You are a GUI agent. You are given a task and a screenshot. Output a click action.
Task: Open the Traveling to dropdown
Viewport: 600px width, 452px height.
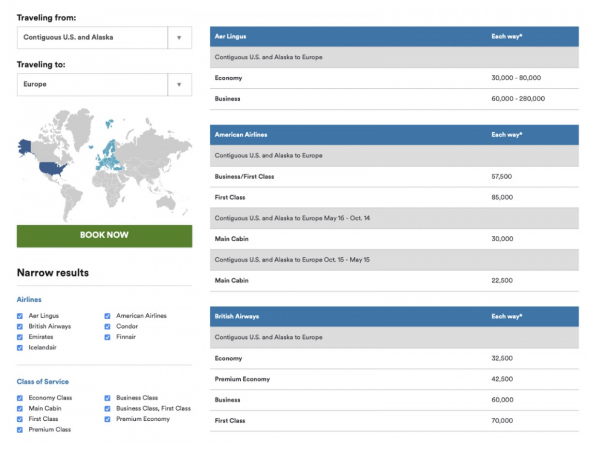104,85
